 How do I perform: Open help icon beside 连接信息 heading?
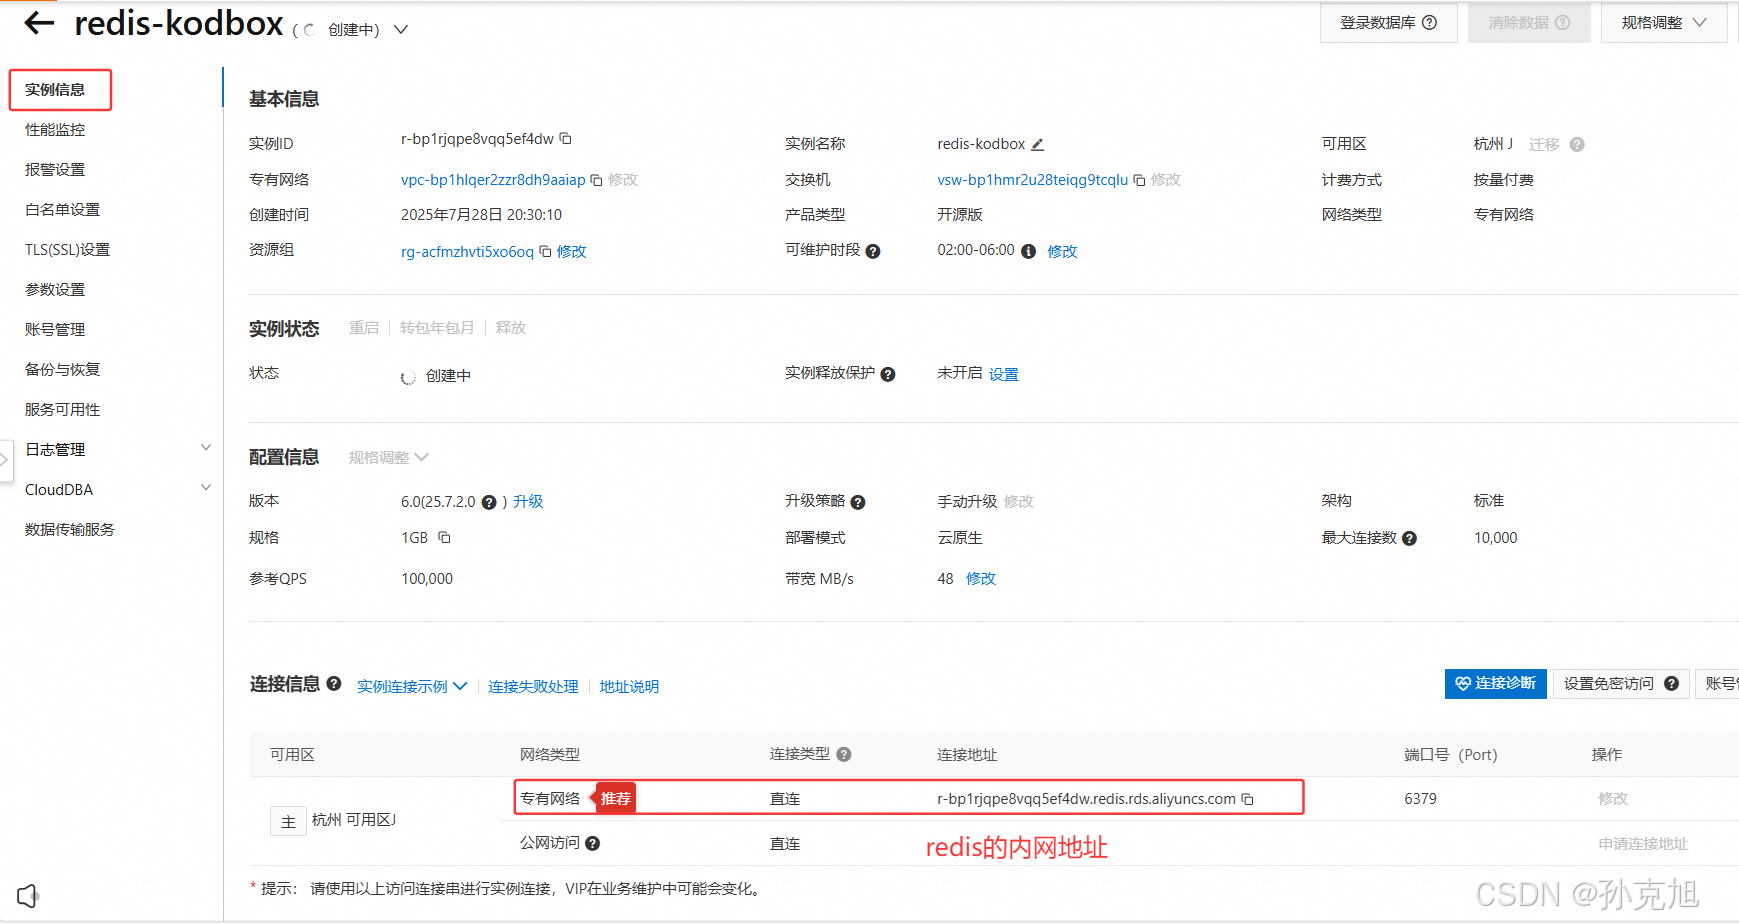[334, 683]
